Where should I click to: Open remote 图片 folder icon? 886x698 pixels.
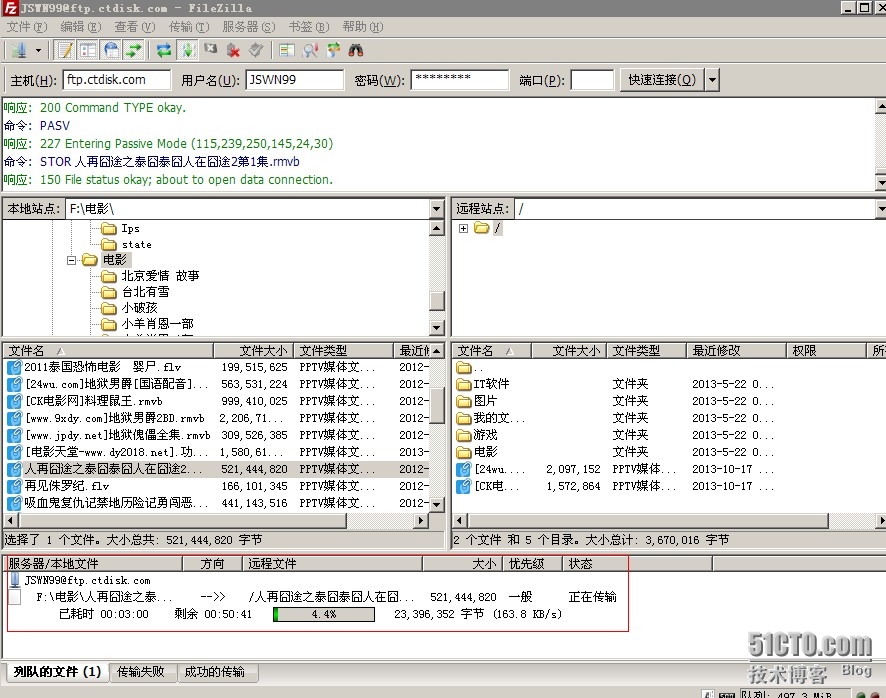(464, 401)
